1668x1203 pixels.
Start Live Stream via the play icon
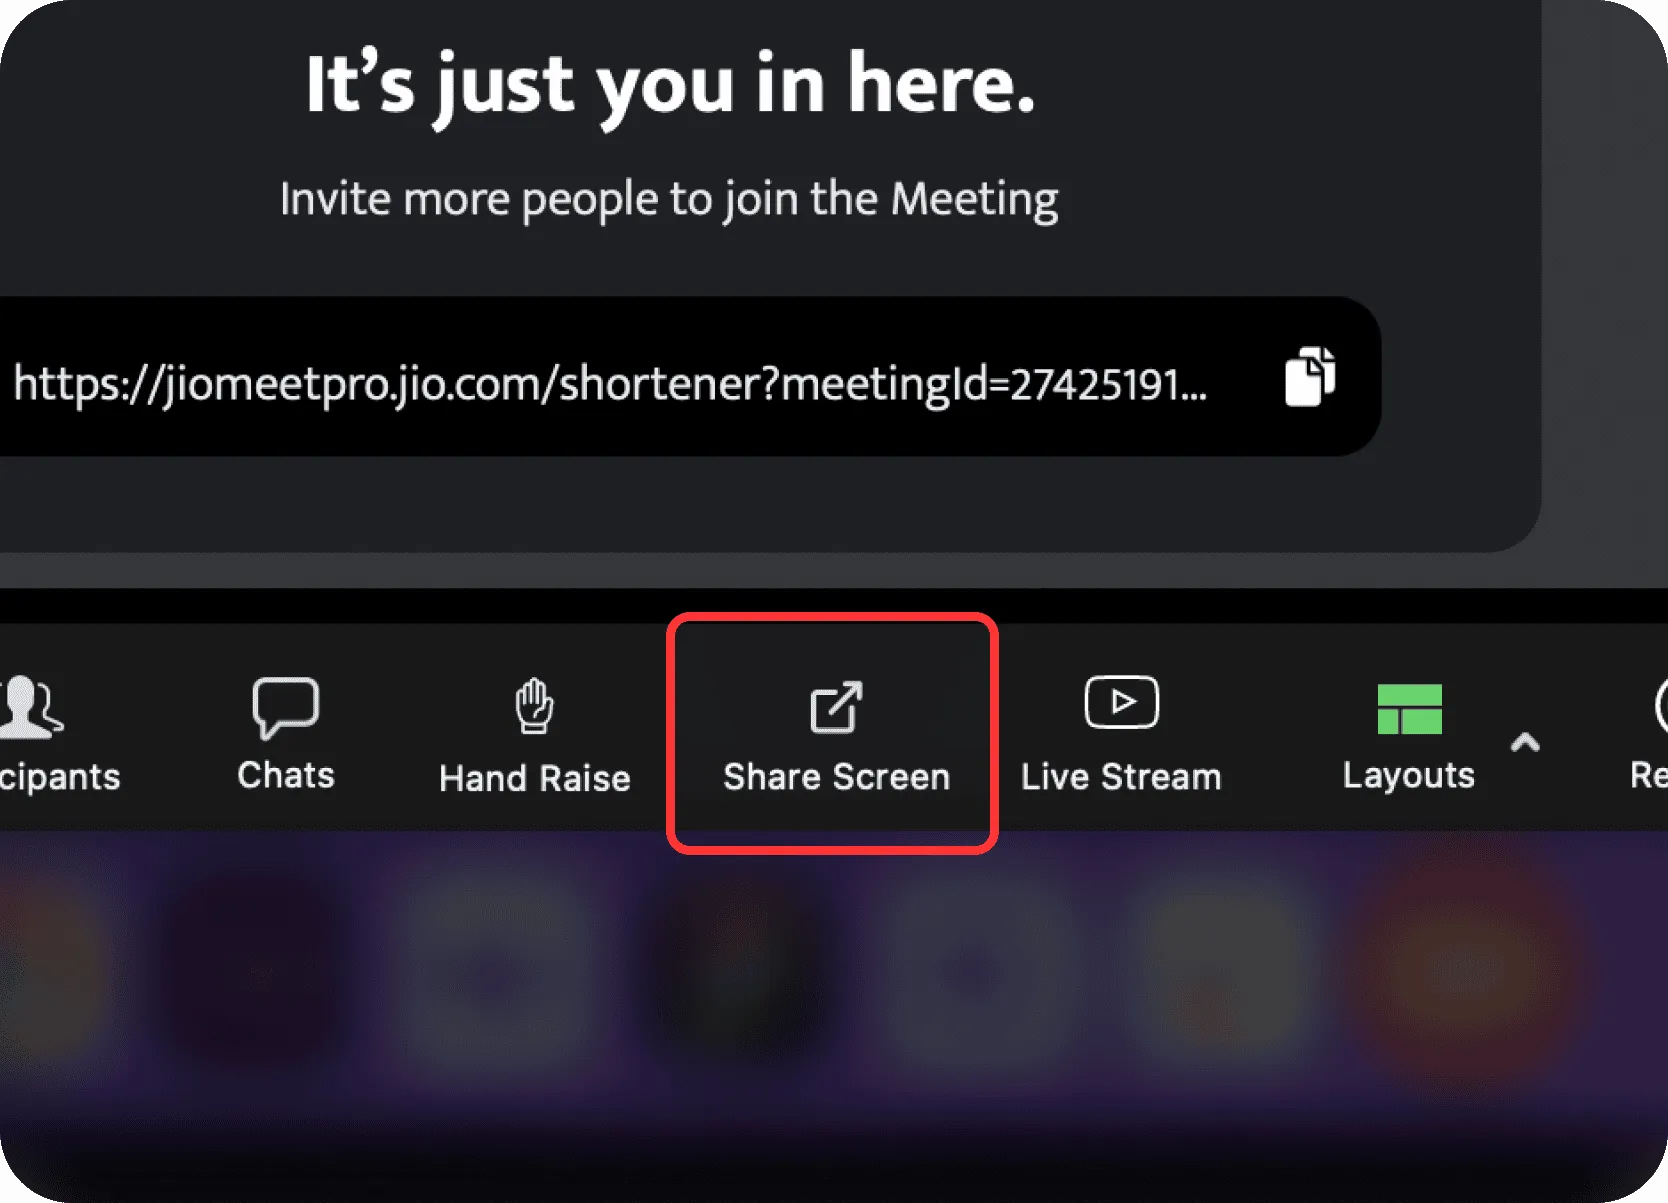click(1121, 702)
